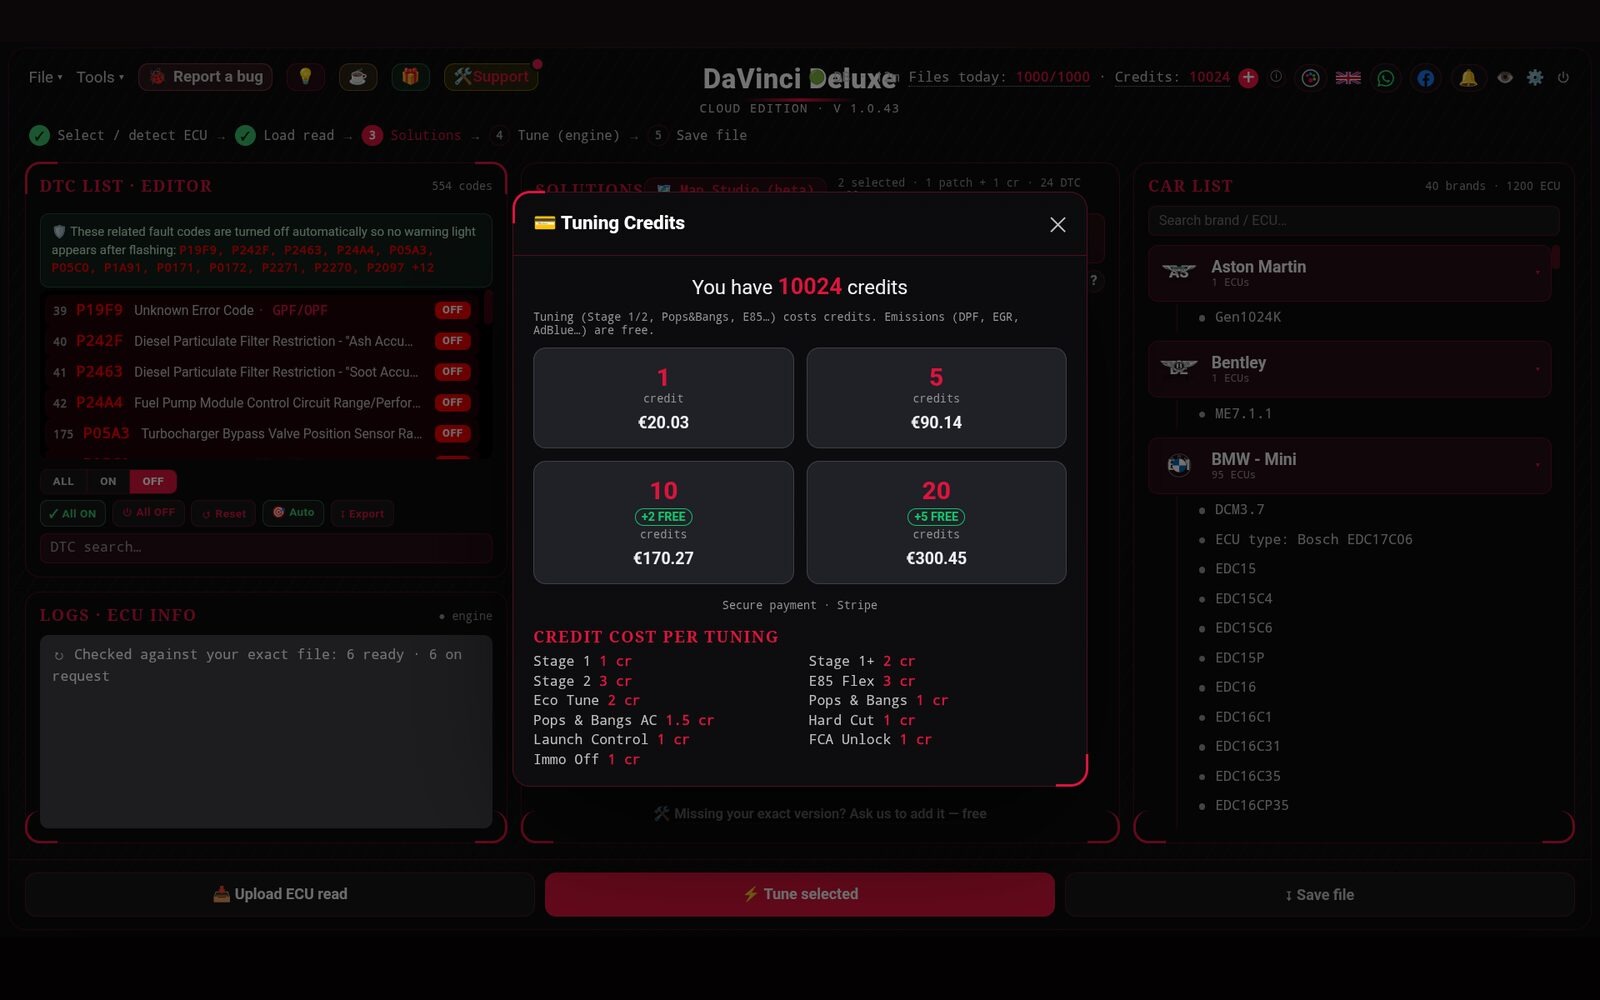
Task: Go to Select / detect ECU step
Action: tap(118, 135)
